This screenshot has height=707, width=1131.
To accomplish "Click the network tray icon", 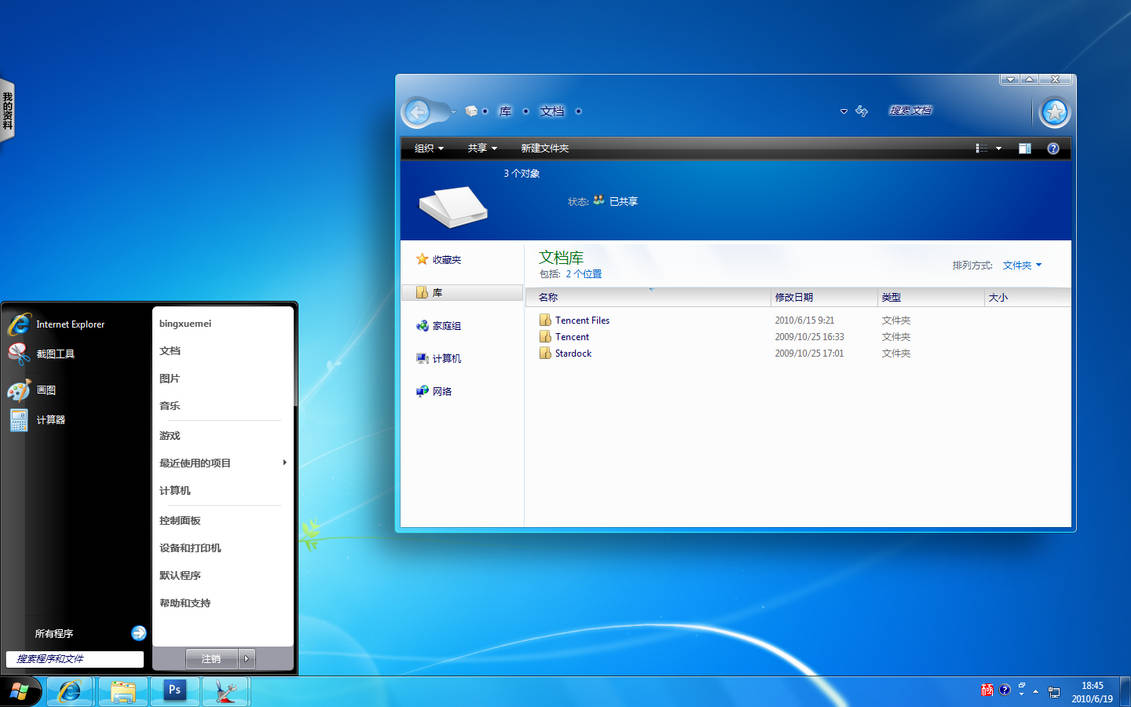I will pos(1054,692).
